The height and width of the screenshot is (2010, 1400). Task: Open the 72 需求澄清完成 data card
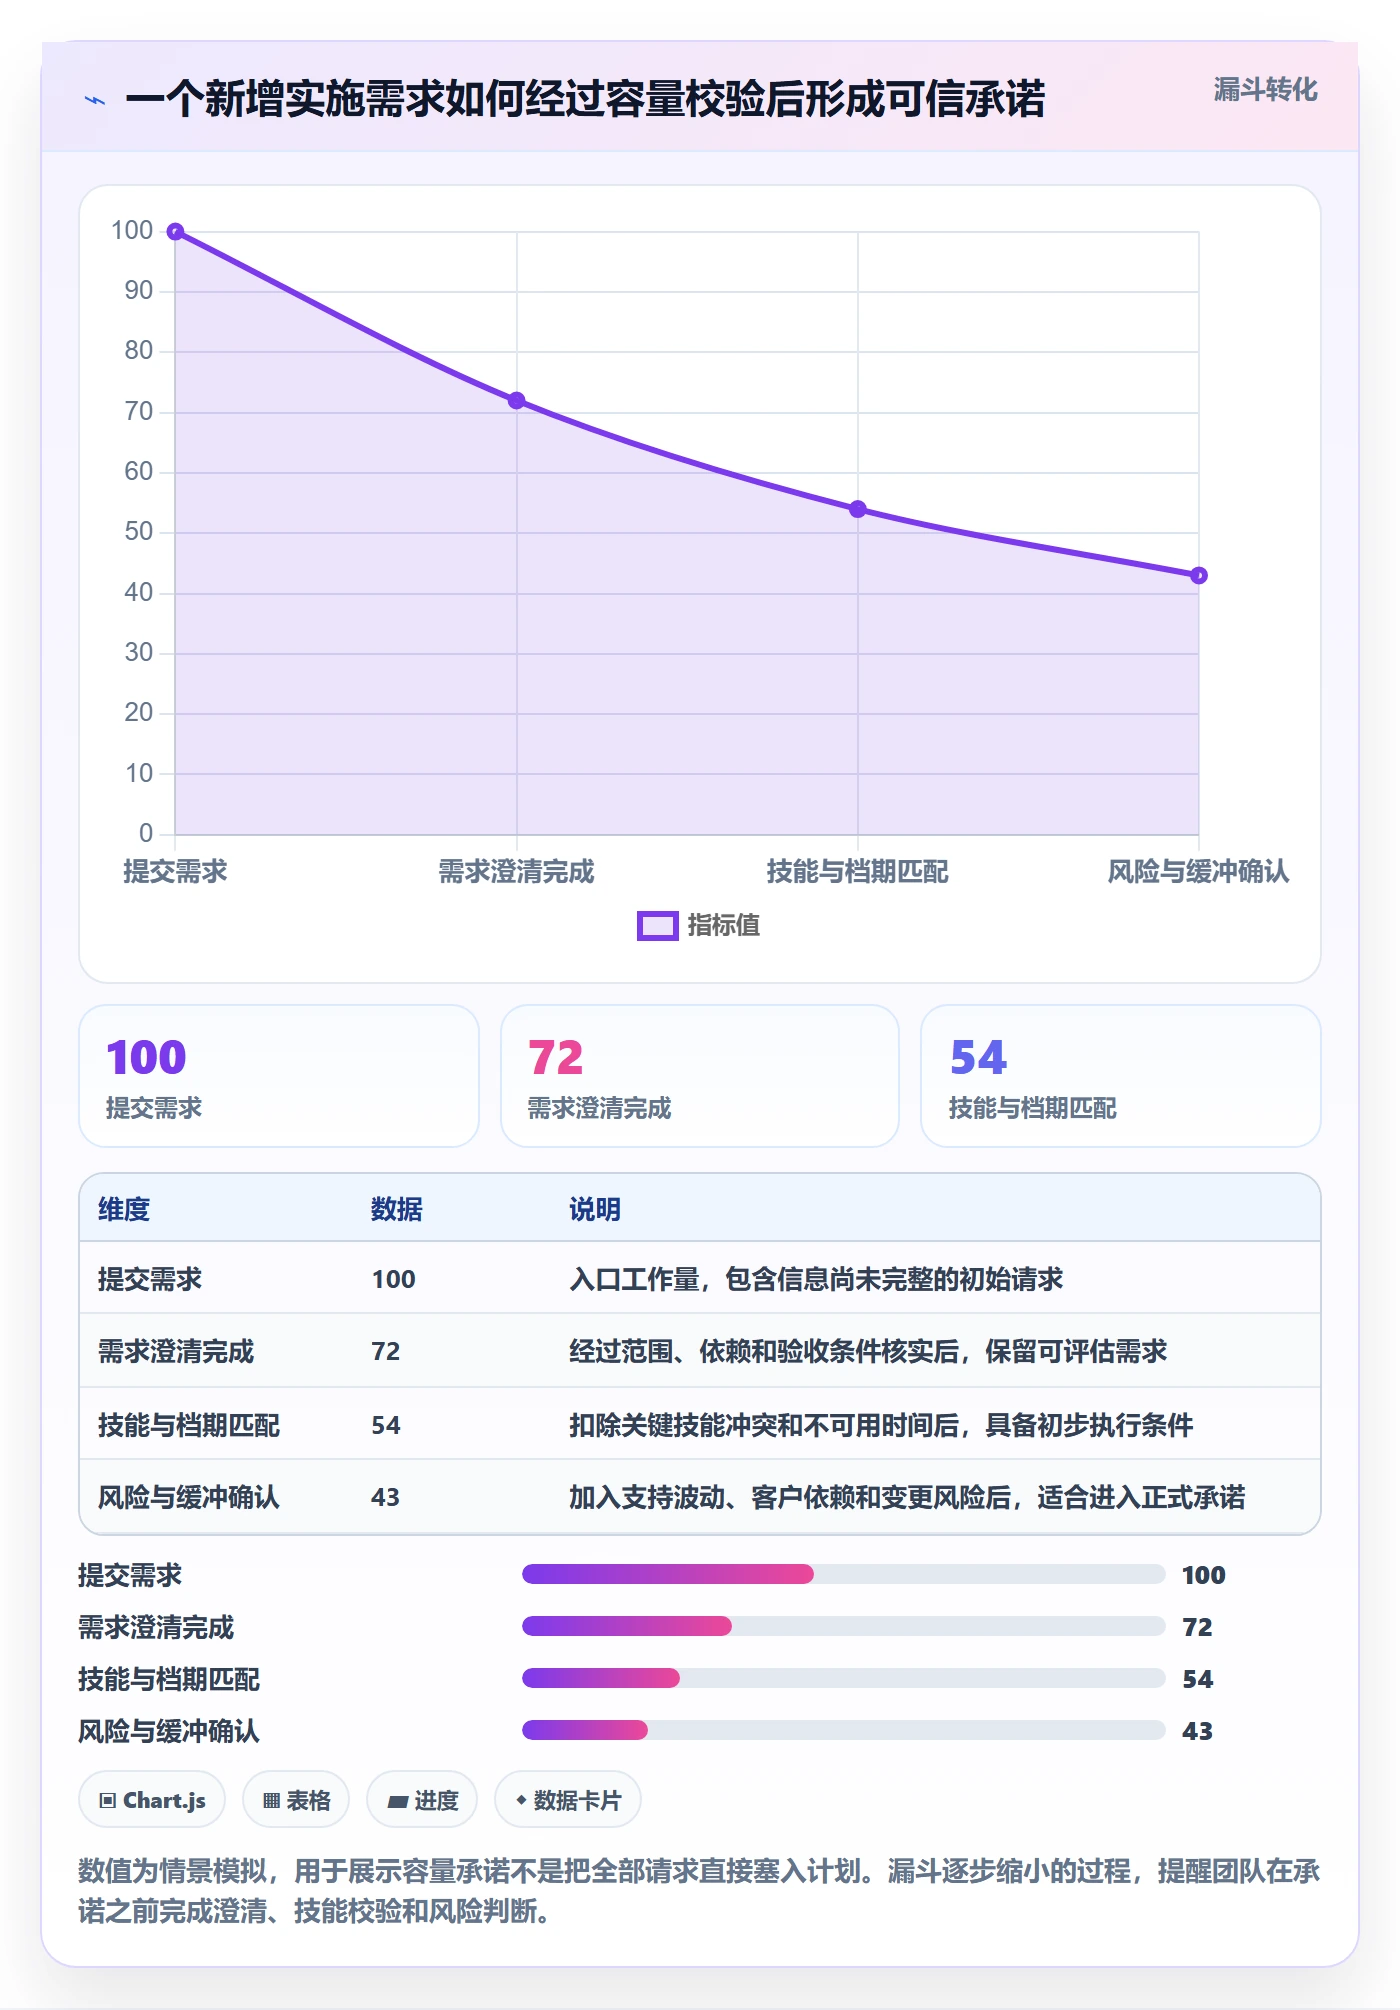point(700,1076)
